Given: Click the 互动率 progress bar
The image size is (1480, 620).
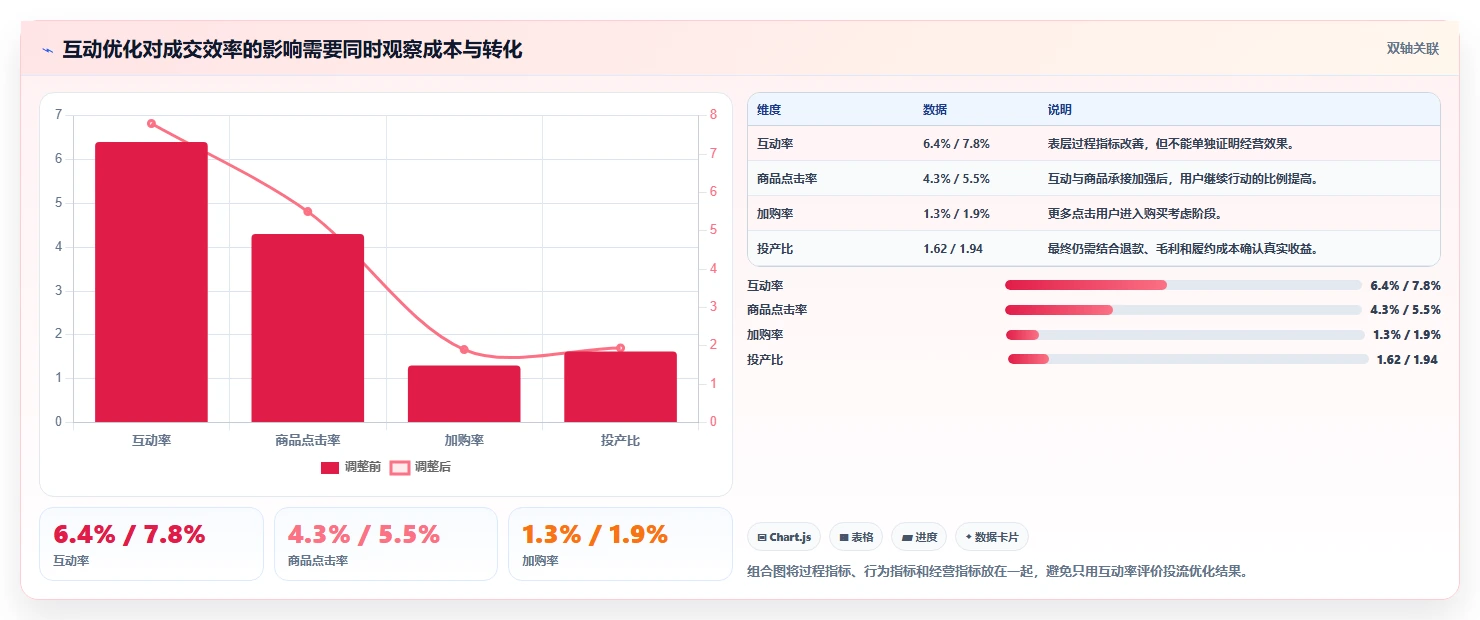Looking at the screenshot, I should click(1183, 285).
